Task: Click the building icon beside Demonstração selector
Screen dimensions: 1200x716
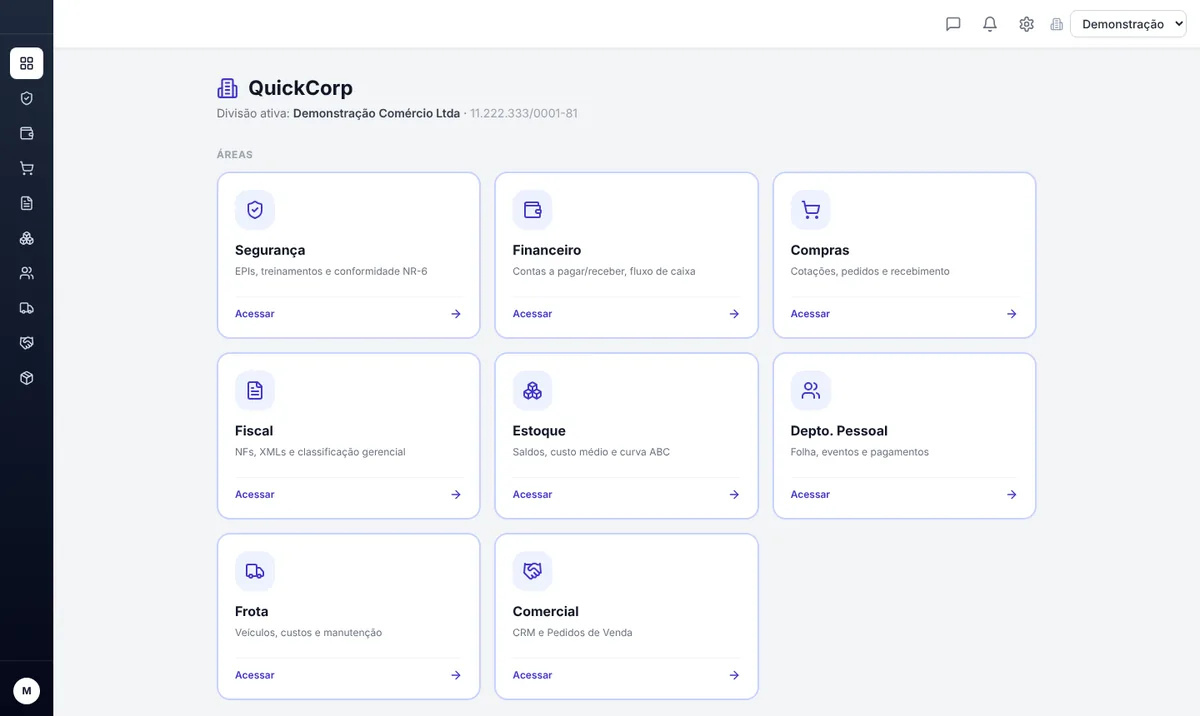Action: (x=1056, y=24)
